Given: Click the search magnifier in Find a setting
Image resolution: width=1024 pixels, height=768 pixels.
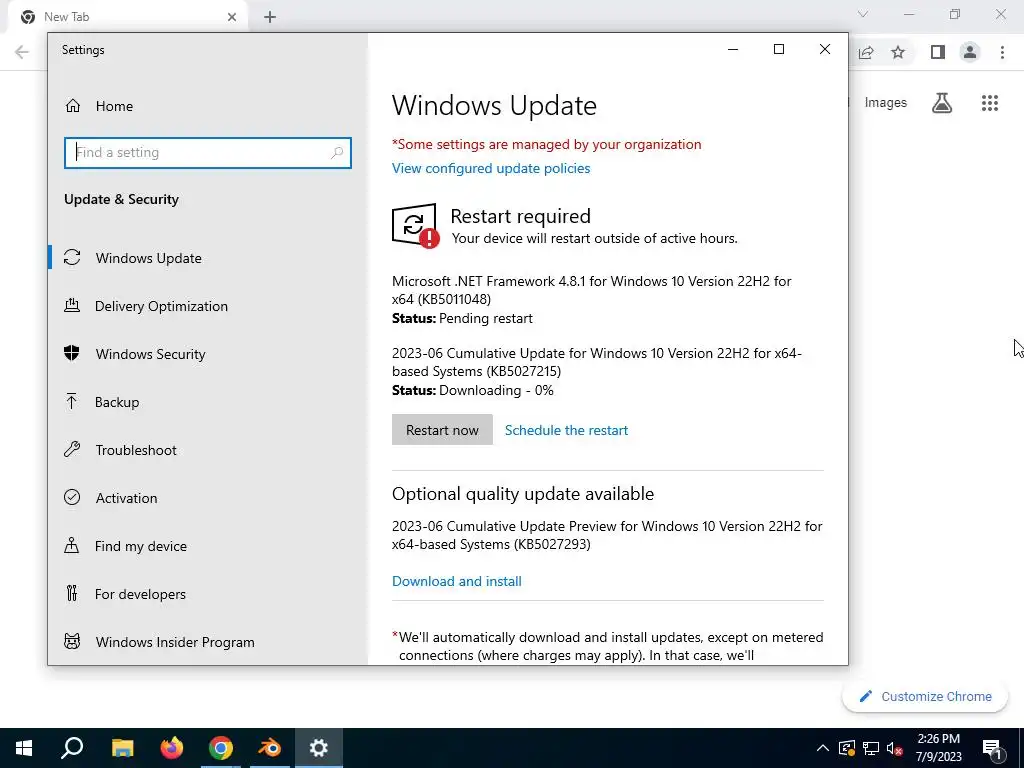Looking at the screenshot, I should point(337,153).
